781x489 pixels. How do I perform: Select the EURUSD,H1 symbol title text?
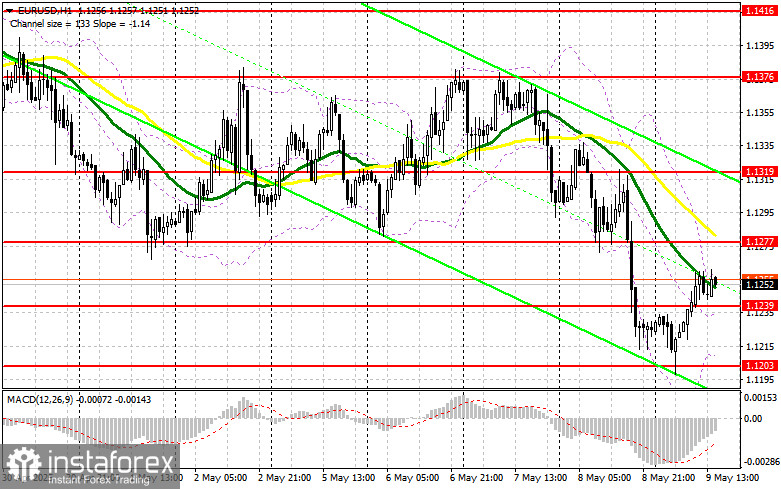pos(44,10)
